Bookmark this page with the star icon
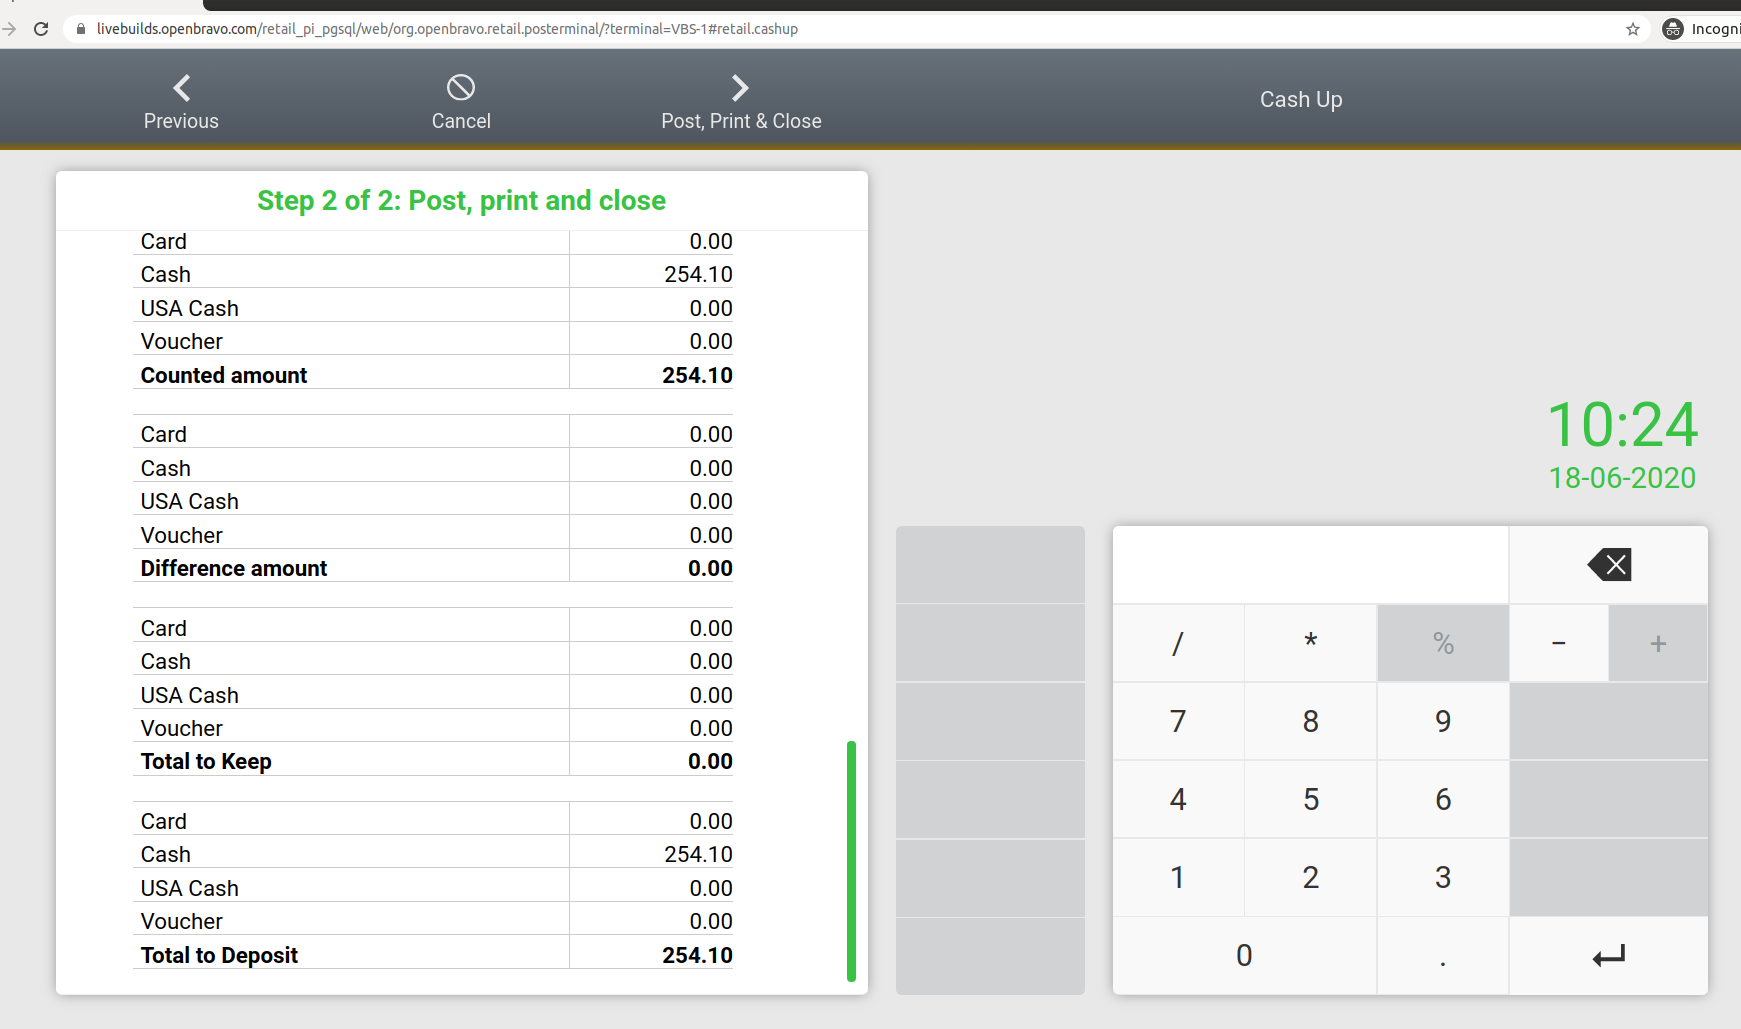 1632,29
